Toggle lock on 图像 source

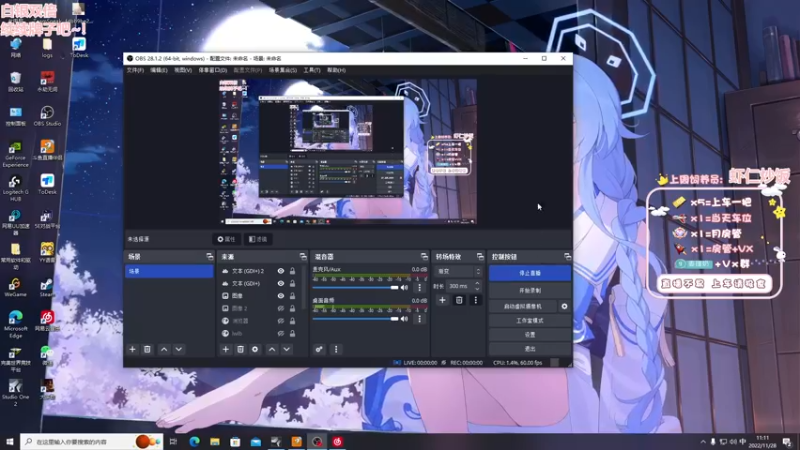292,295
